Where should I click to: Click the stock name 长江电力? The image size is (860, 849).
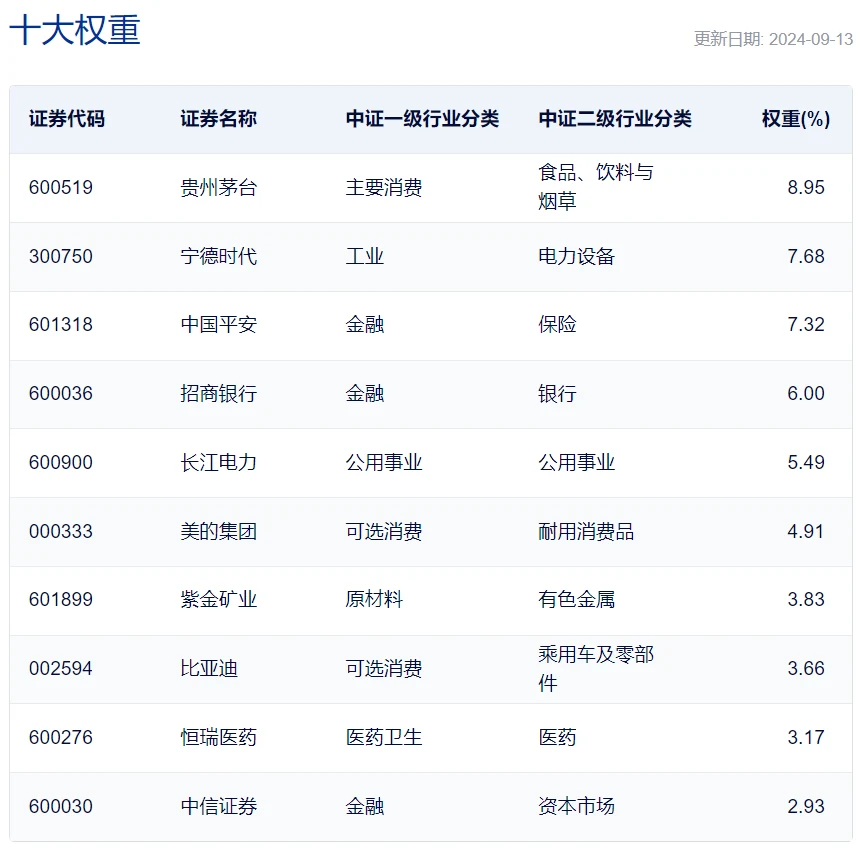(x=219, y=462)
